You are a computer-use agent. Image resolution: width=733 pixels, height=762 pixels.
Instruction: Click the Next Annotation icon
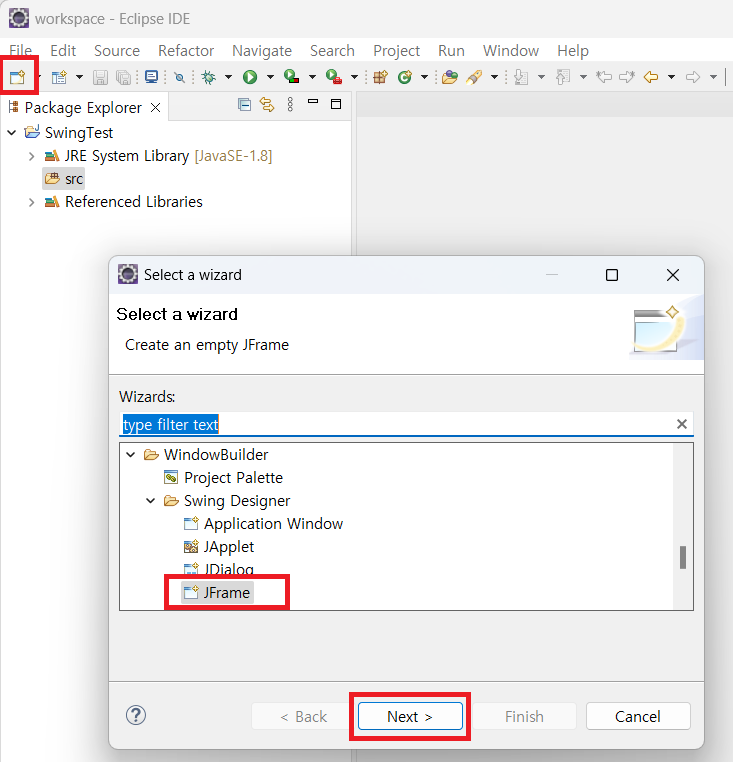(521, 77)
